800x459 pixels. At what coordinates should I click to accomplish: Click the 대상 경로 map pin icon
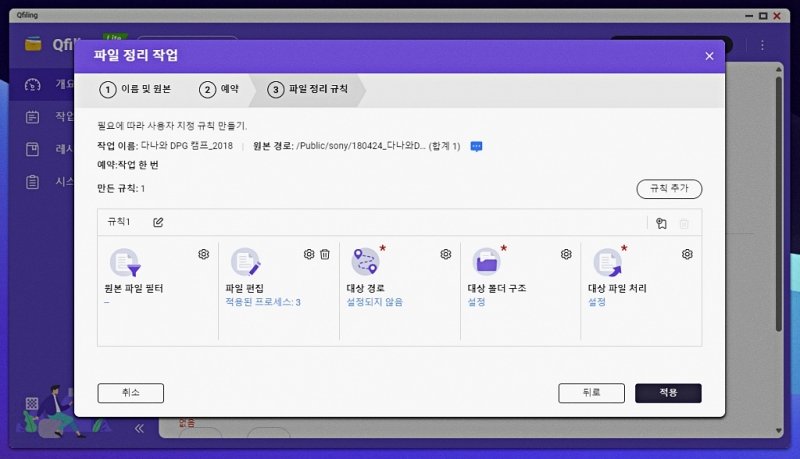pos(366,262)
